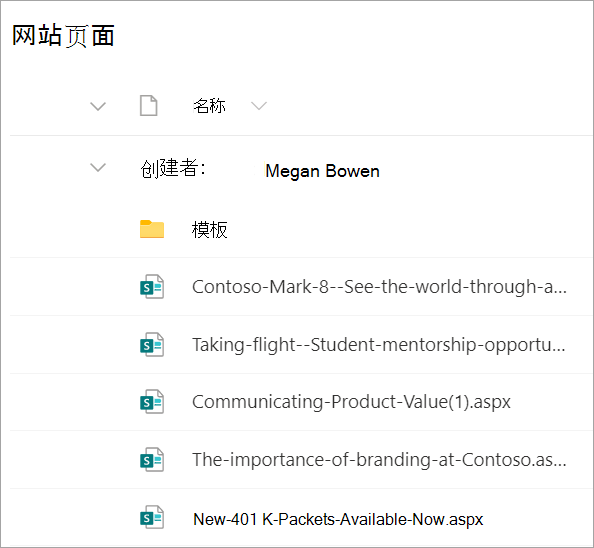Open the 名称 column sort dropdown arrow

tap(259, 106)
